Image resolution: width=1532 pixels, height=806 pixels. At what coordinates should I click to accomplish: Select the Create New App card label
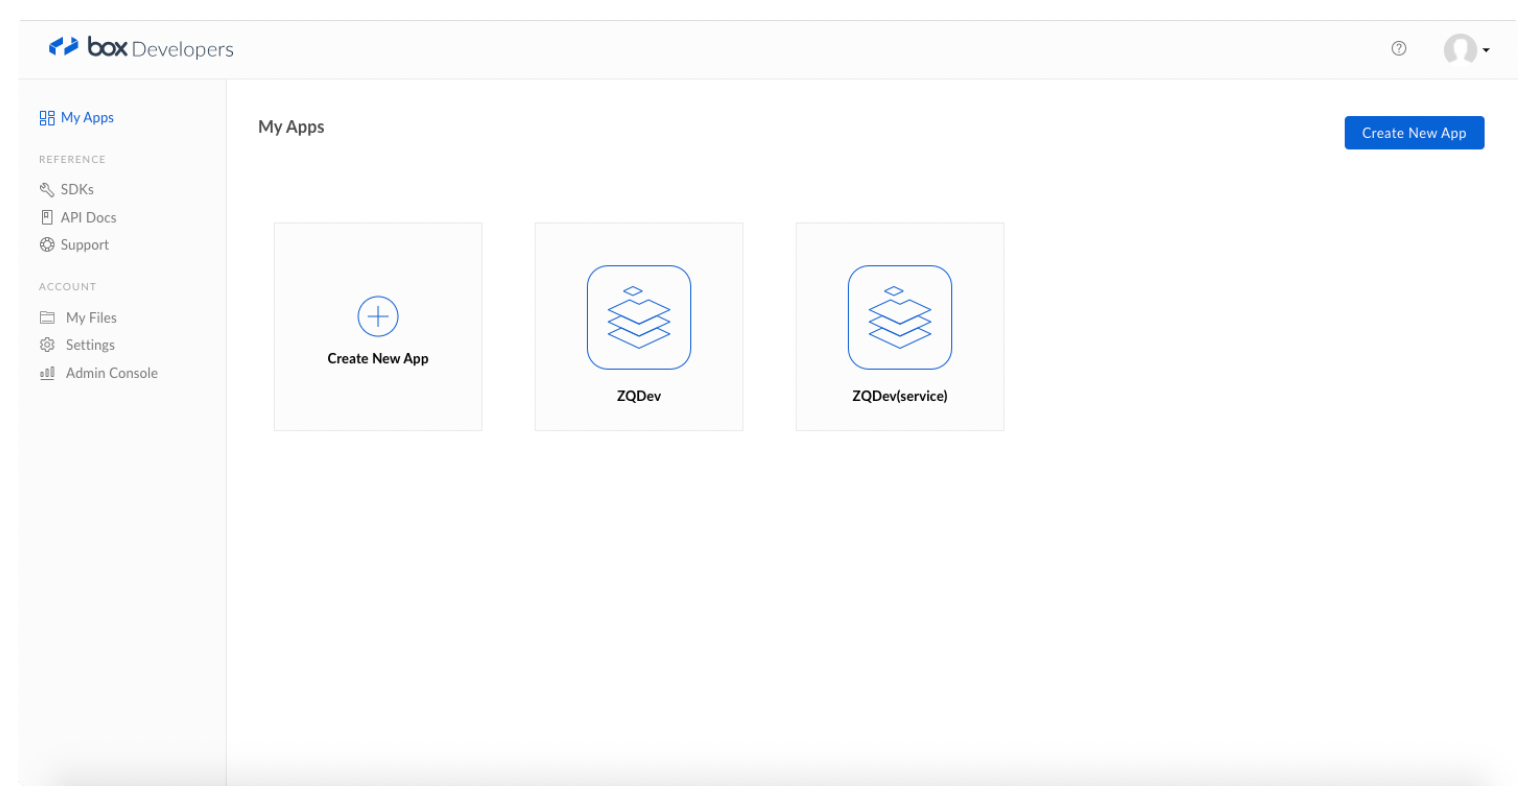[x=378, y=359]
